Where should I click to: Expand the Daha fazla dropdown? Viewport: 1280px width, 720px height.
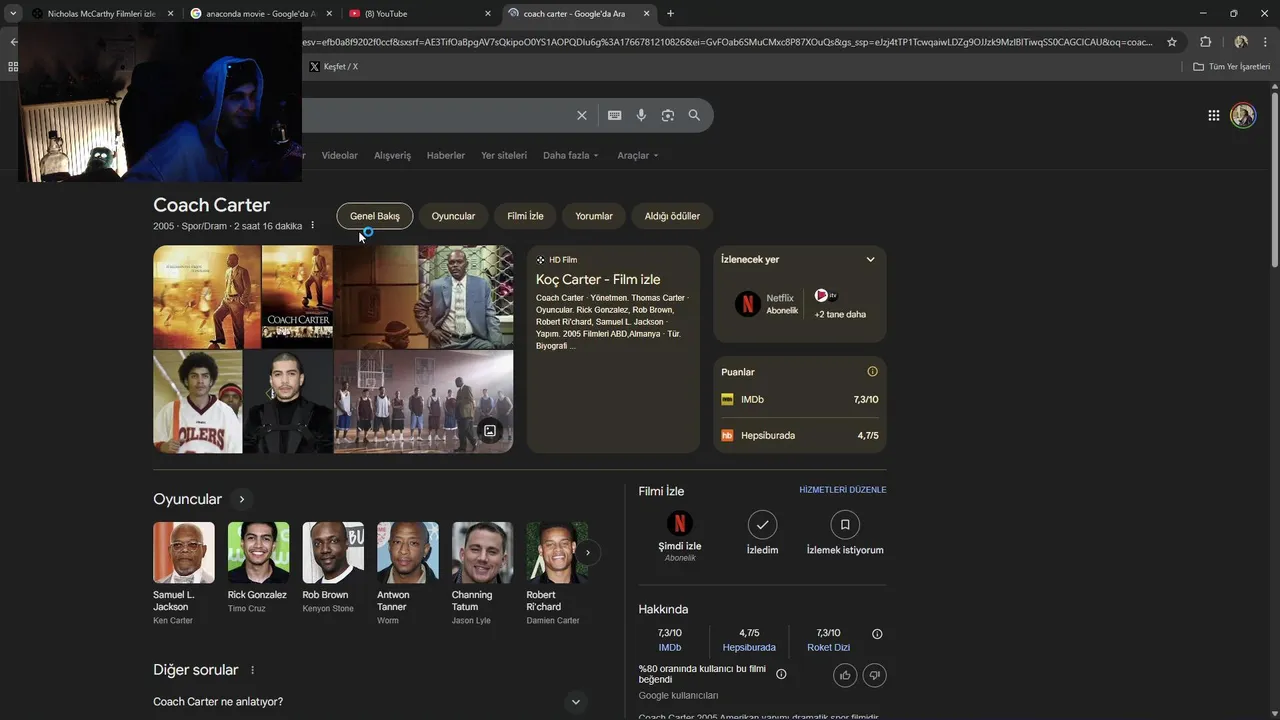(570, 155)
